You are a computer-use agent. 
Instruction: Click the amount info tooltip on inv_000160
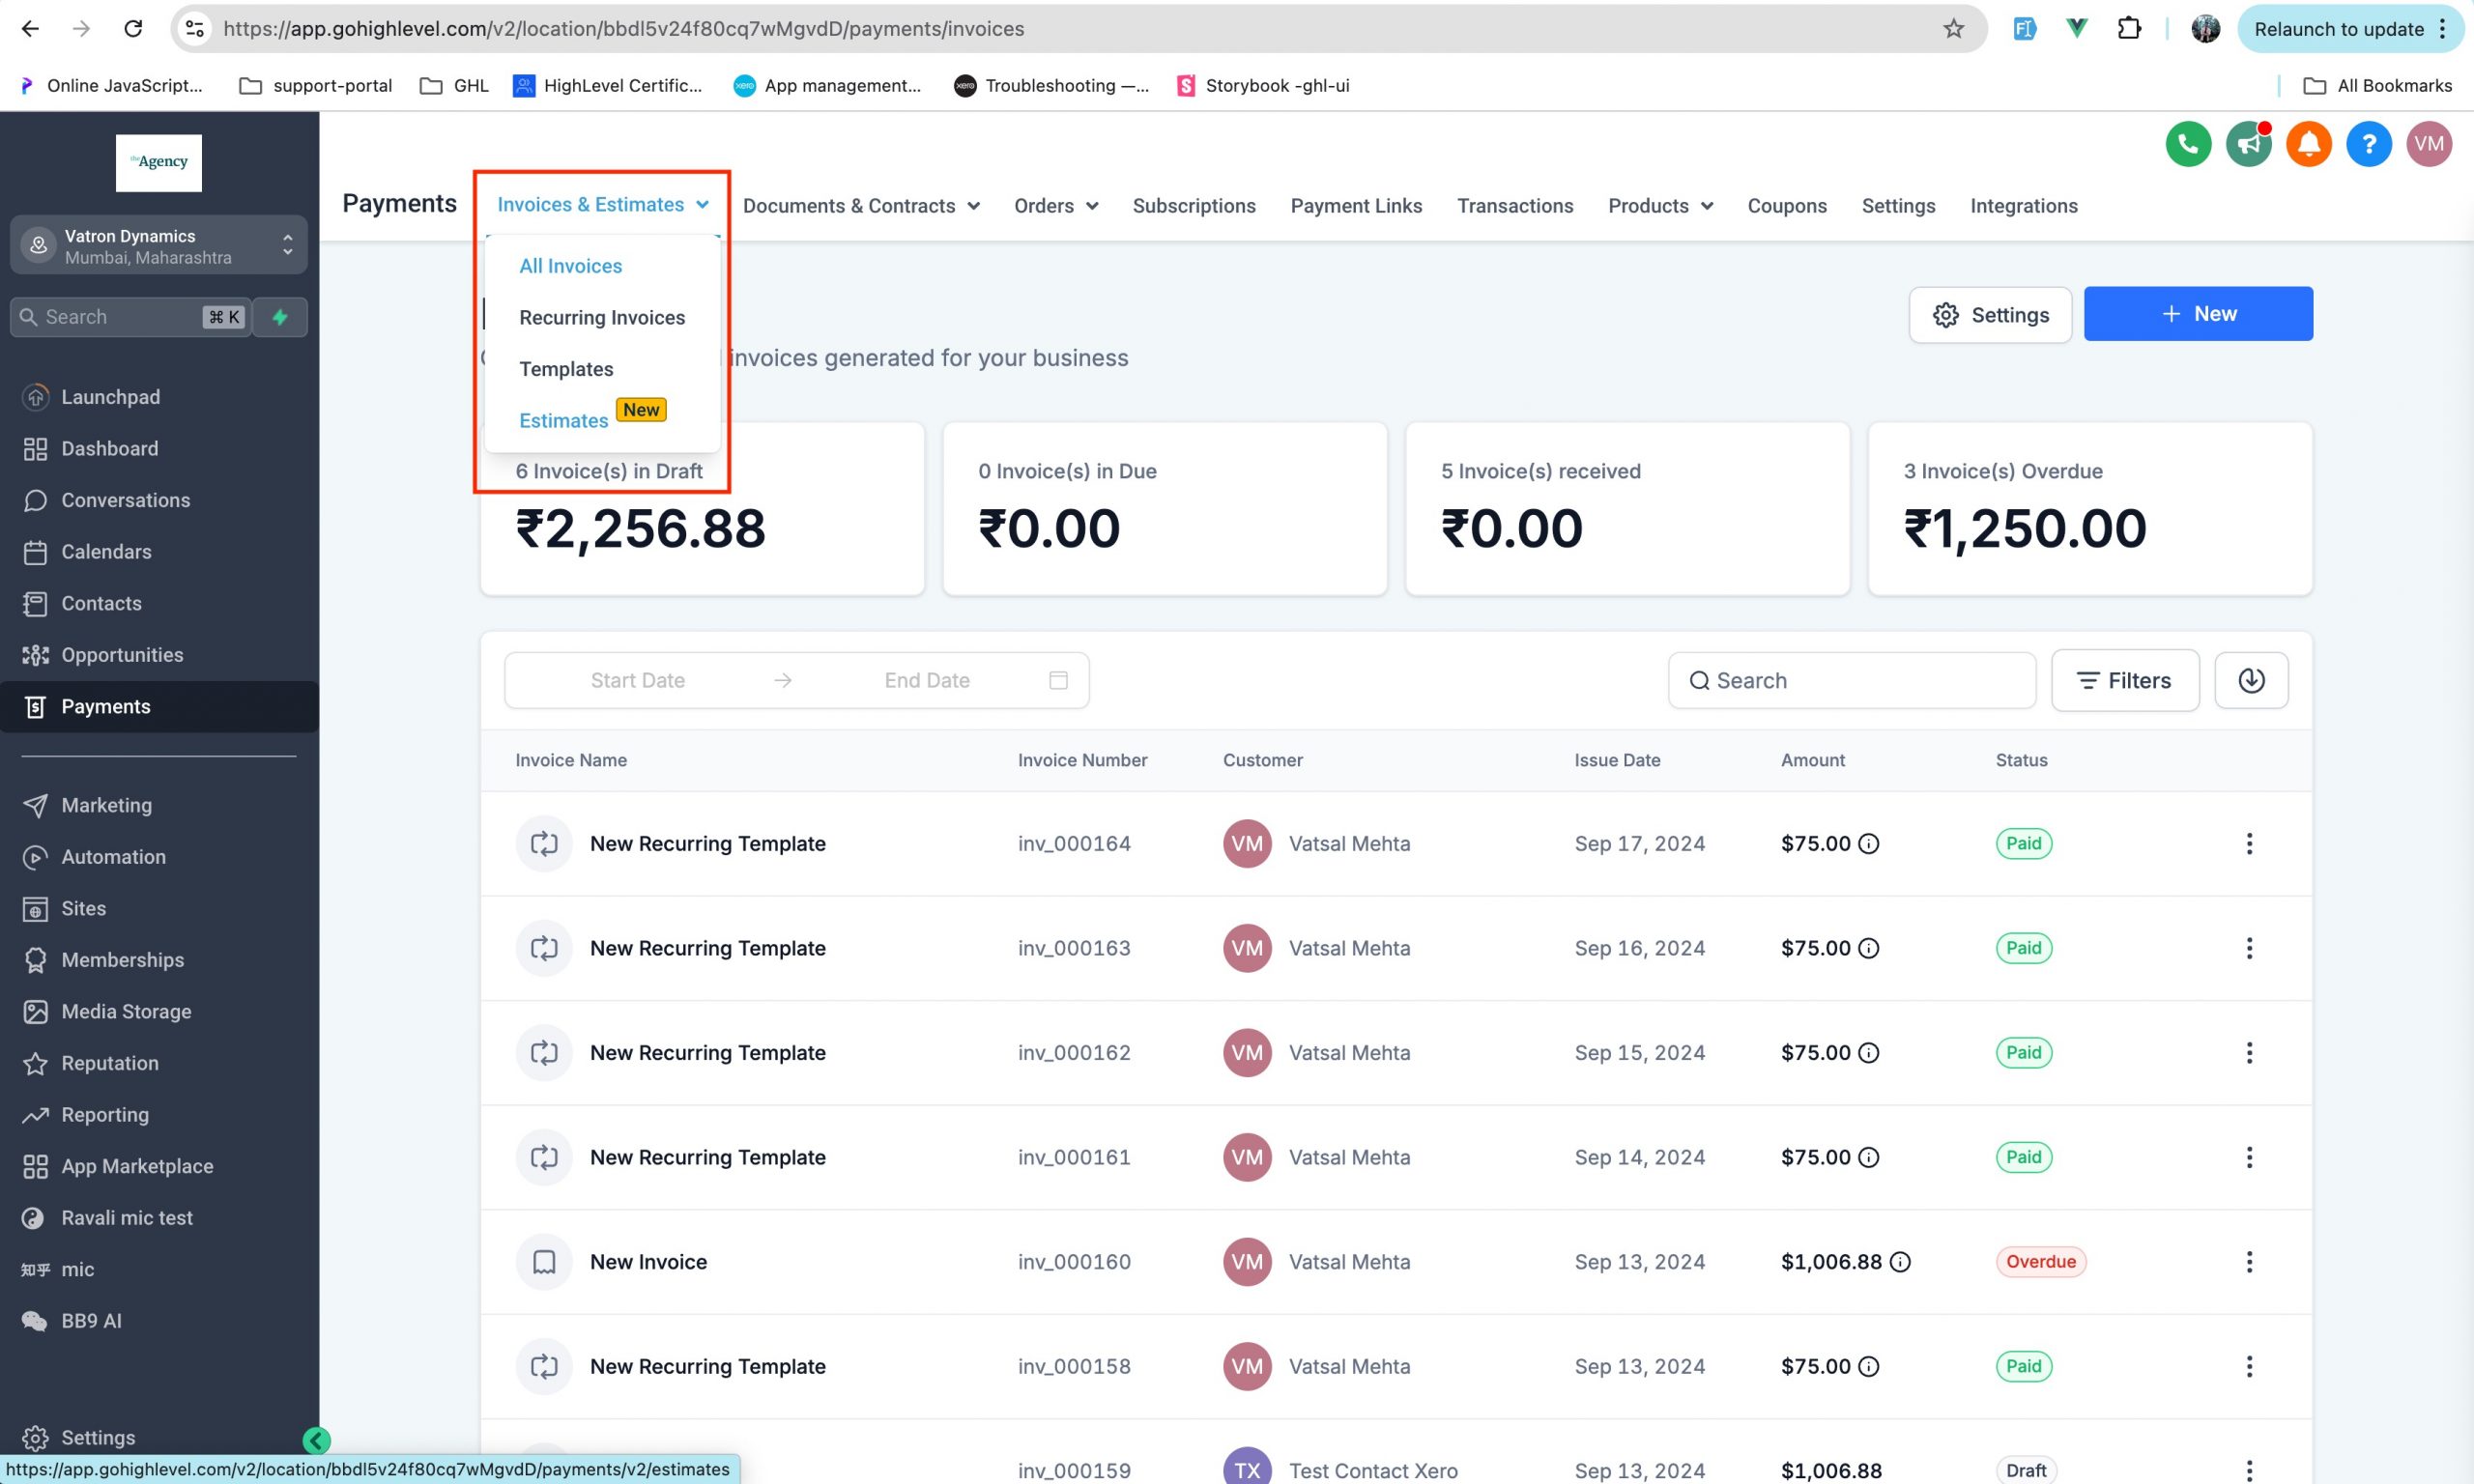point(1899,1262)
